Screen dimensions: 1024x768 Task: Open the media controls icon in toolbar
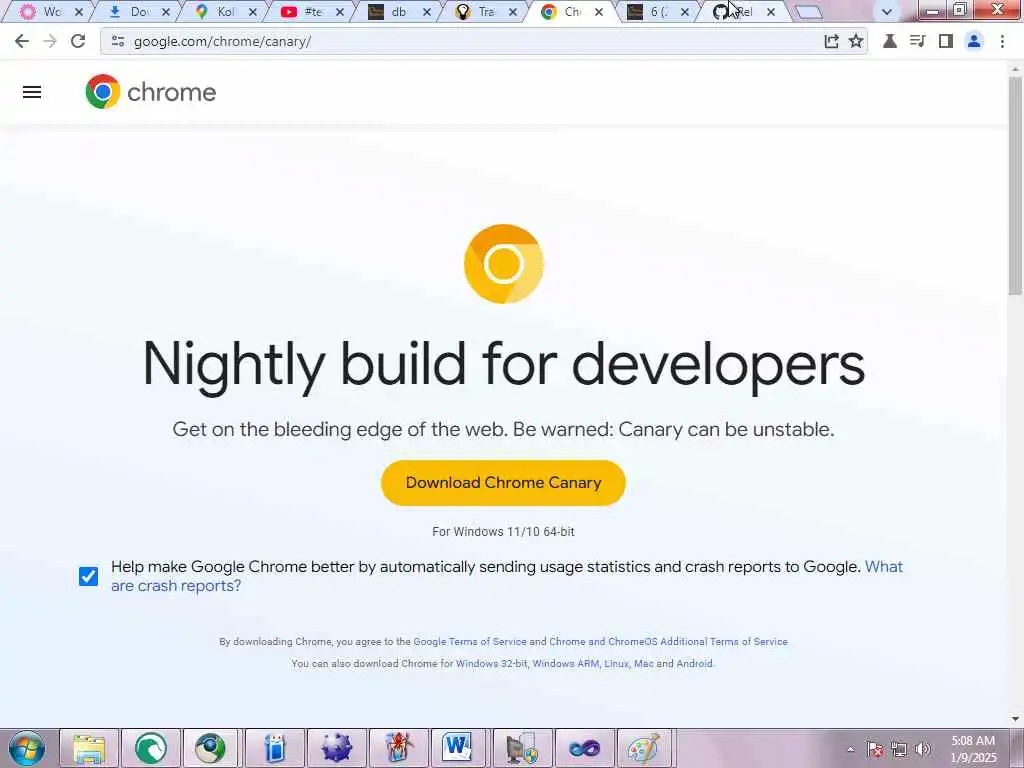(x=918, y=41)
